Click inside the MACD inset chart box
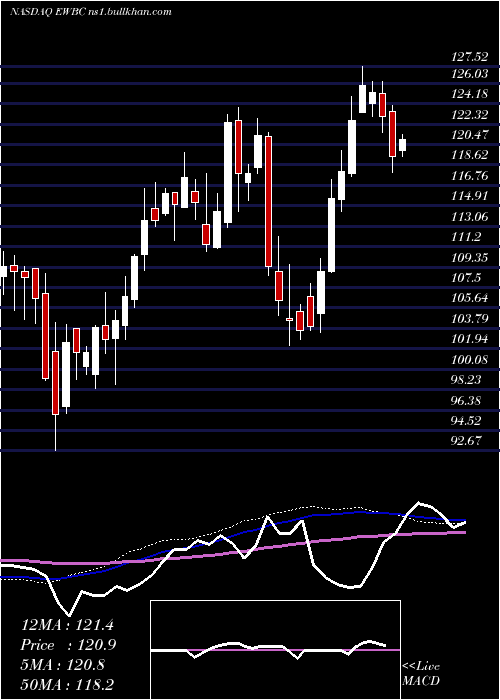This screenshot has height=700, width=500. [x=275, y=650]
